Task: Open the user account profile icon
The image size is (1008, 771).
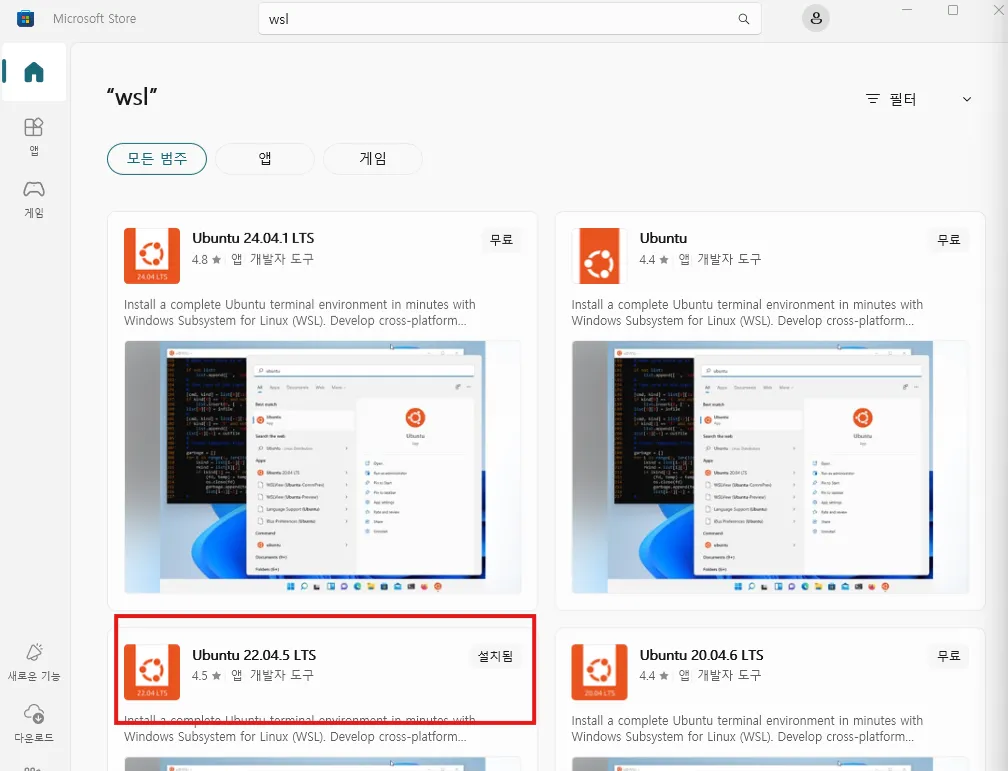Action: pyautogui.click(x=816, y=18)
